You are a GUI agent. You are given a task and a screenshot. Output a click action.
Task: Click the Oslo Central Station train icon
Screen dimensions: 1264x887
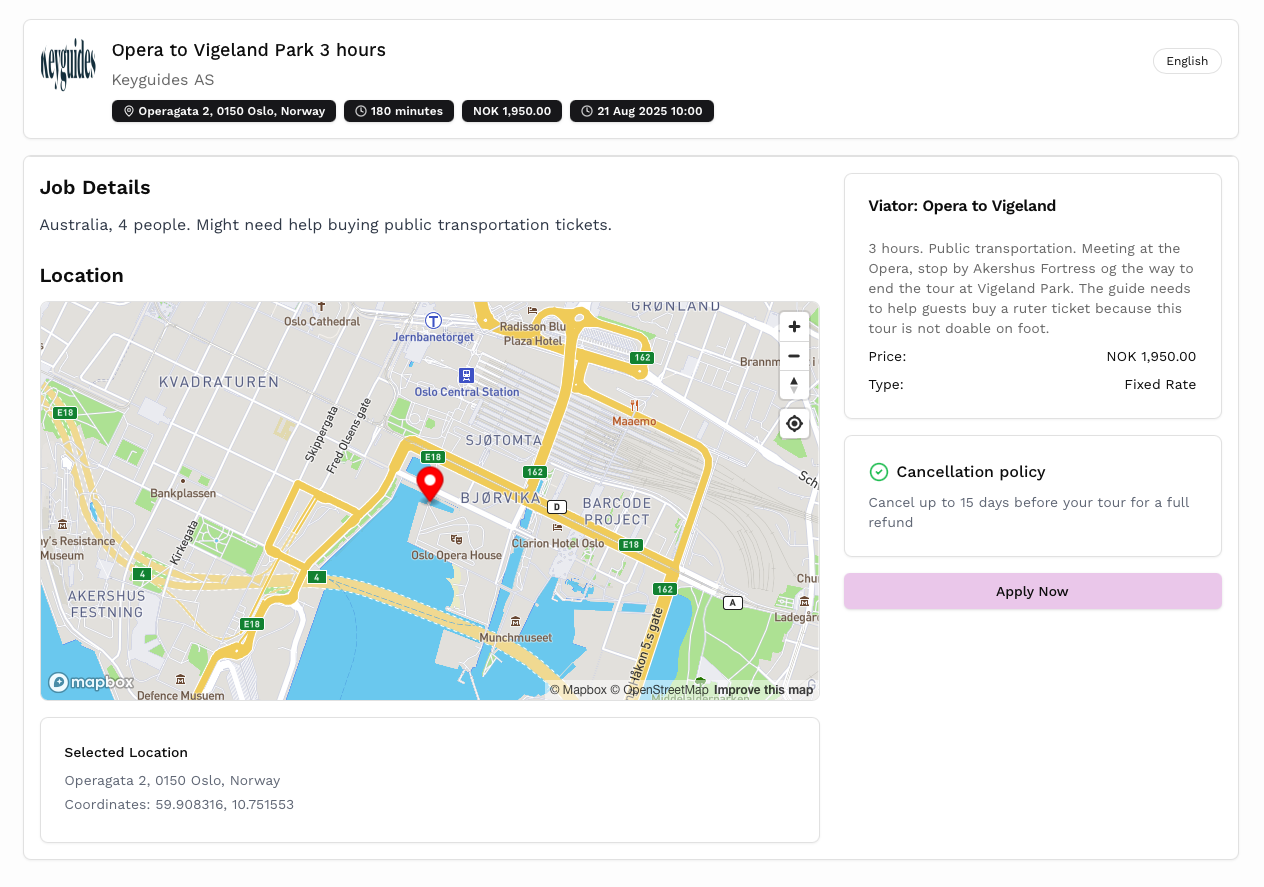point(466,375)
